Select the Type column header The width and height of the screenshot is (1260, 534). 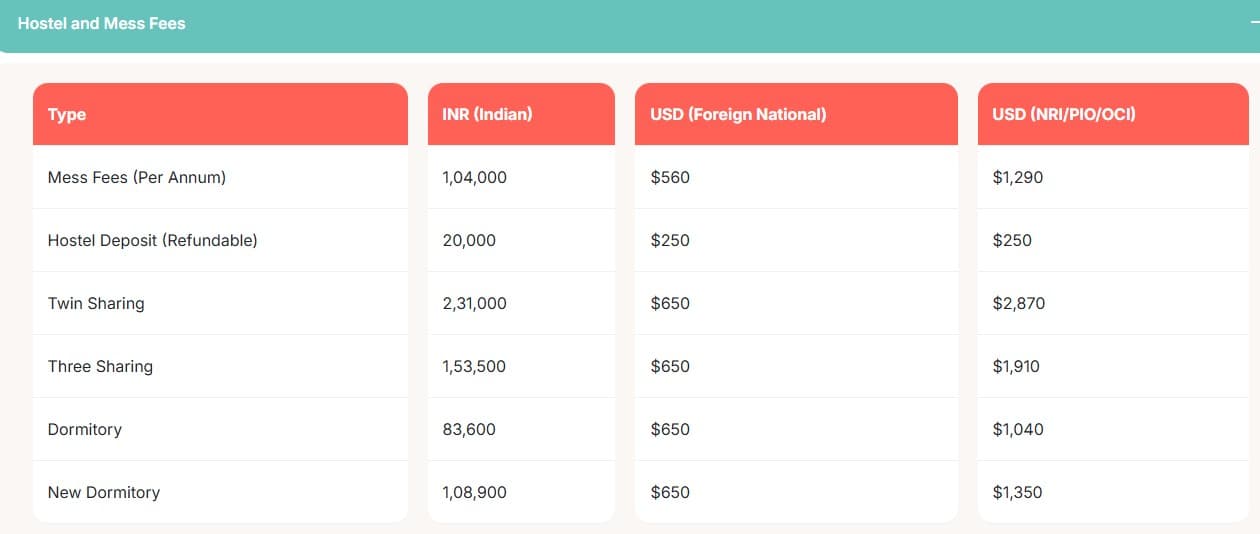[67, 114]
